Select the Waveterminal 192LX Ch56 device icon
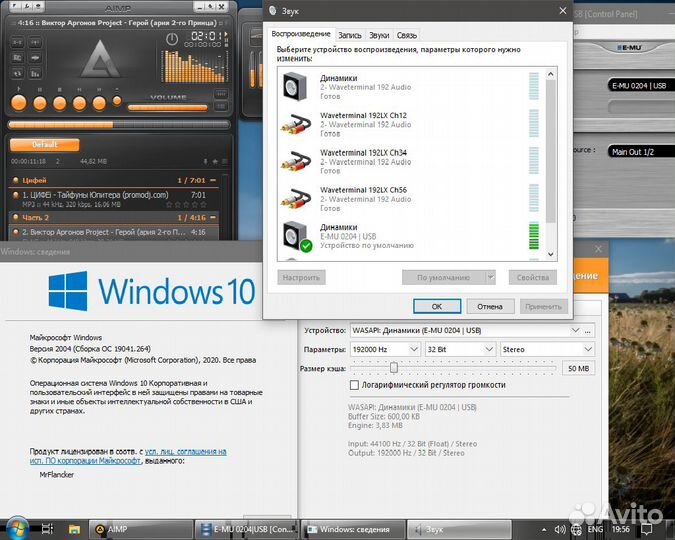Screen dimensions: 675x540 [x=295, y=199]
